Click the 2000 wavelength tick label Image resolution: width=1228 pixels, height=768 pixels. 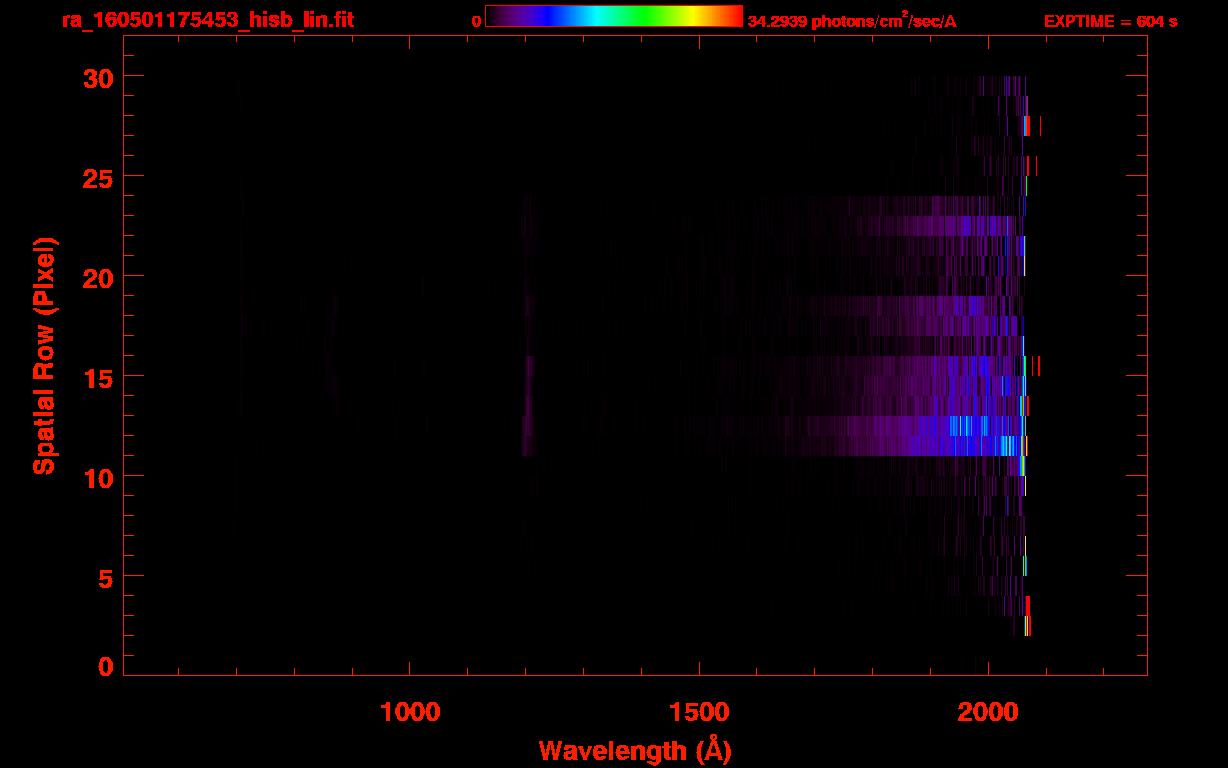point(988,712)
